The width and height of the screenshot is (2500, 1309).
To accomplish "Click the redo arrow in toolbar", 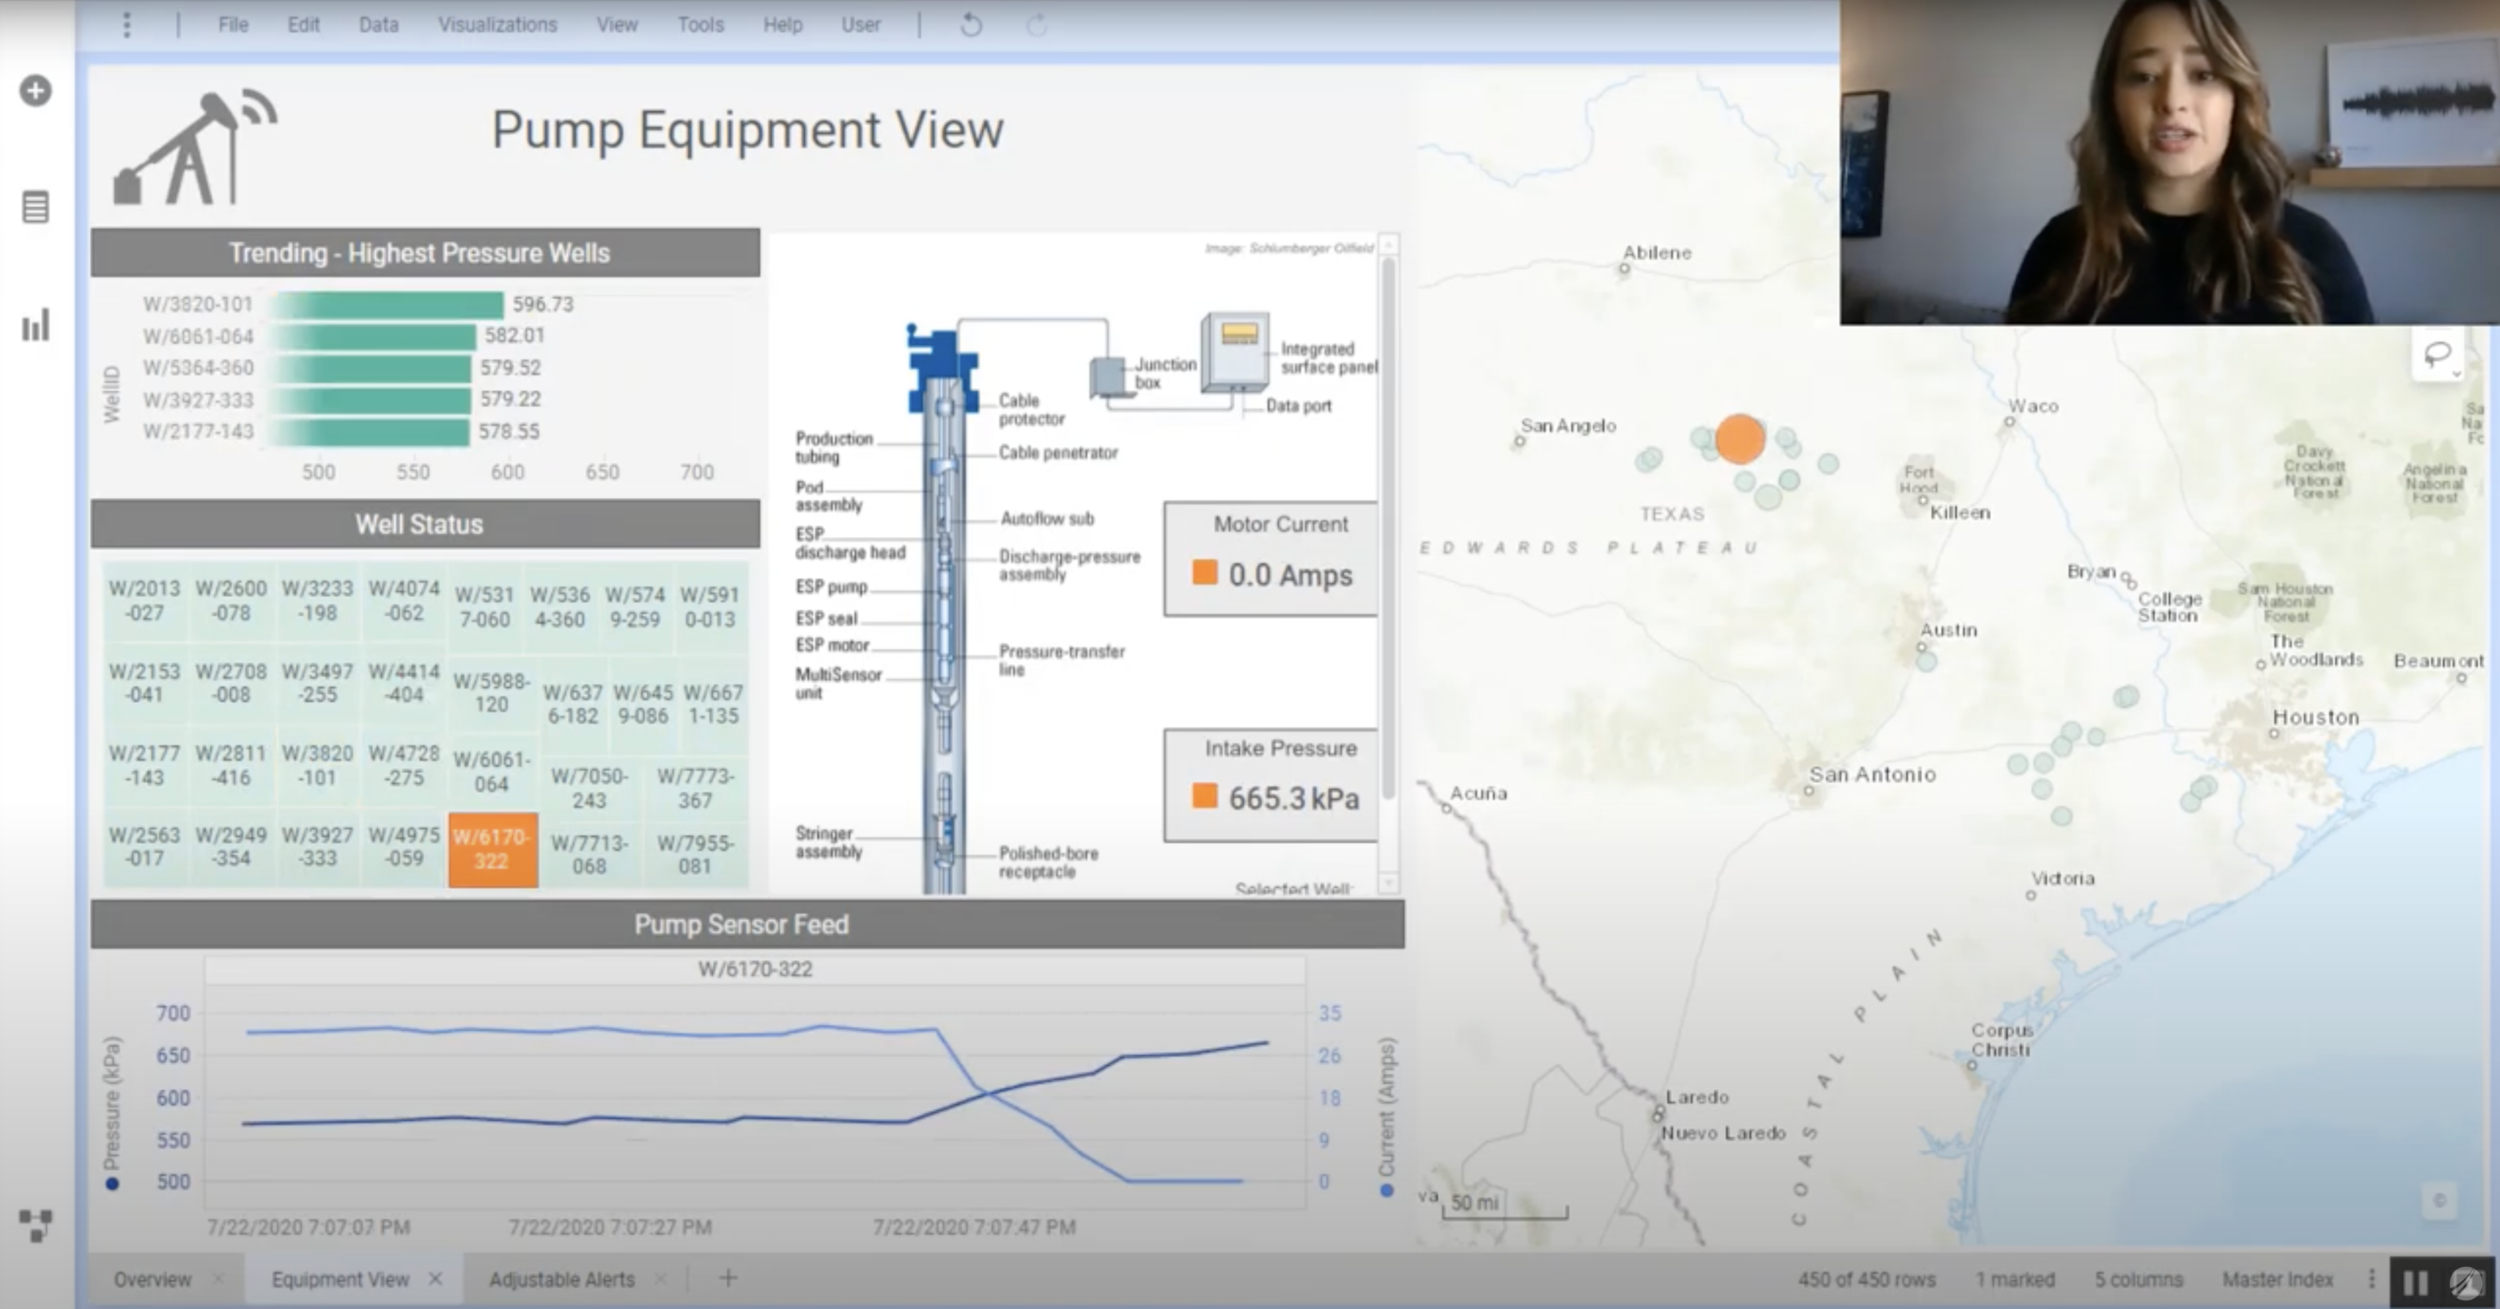I will pos(1037,25).
